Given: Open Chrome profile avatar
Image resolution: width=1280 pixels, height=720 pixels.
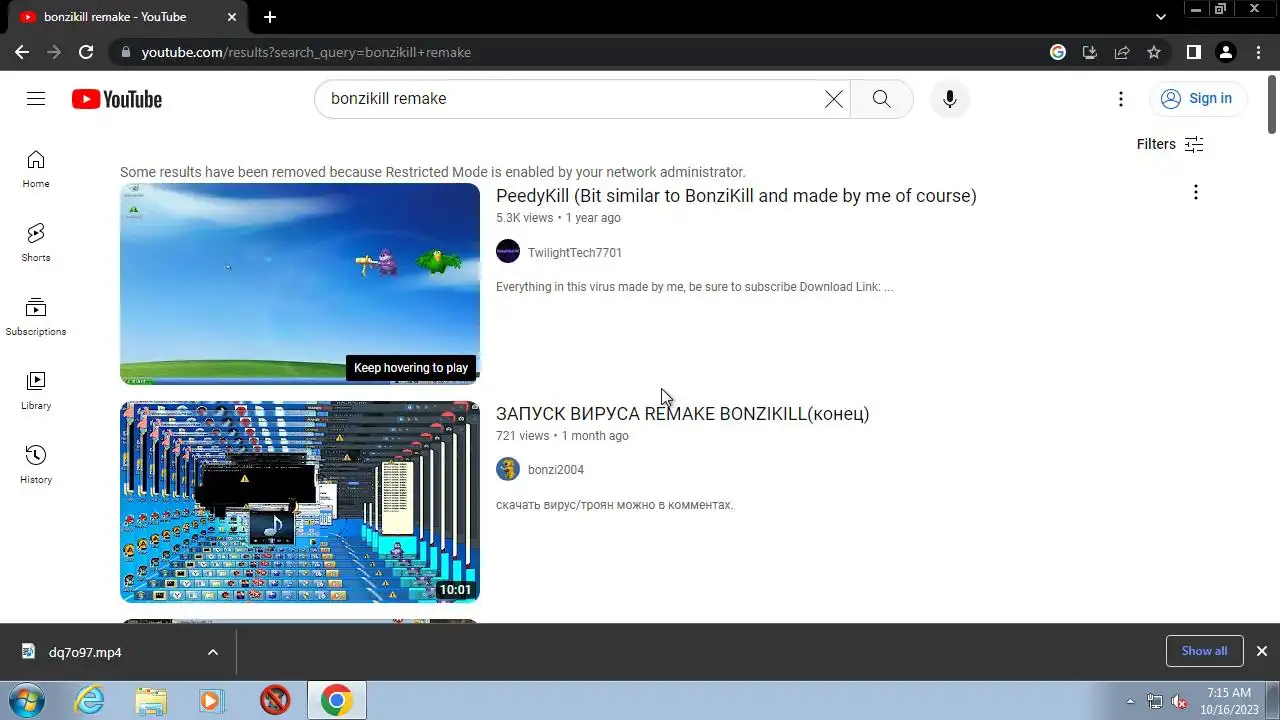Looking at the screenshot, I should coord(1225,52).
